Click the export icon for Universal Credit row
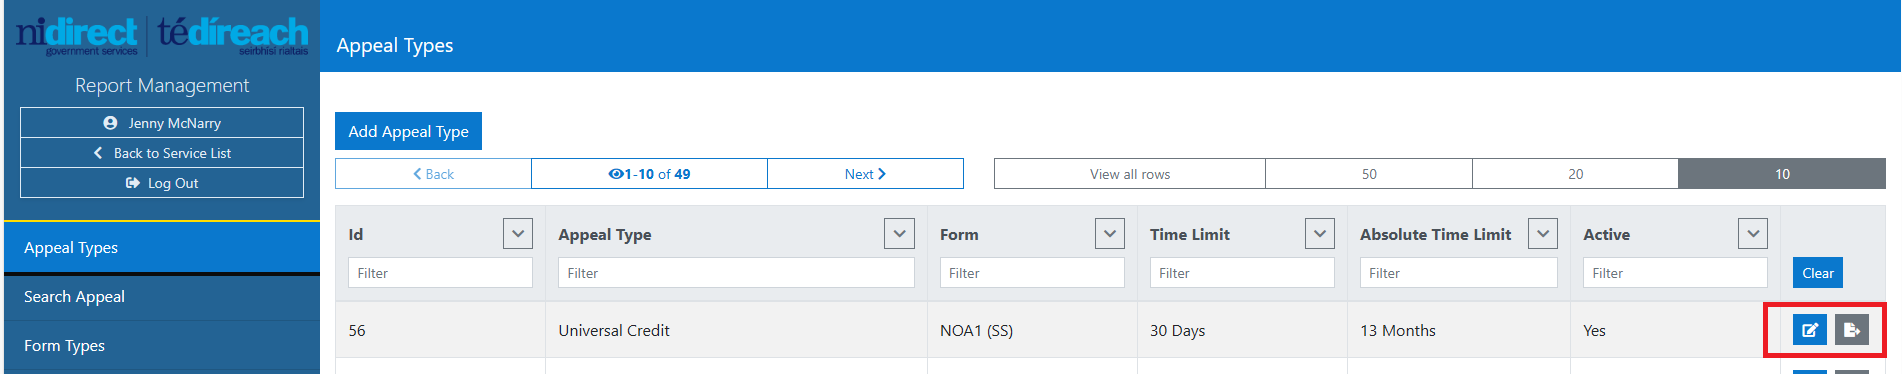 click(1852, 330)
